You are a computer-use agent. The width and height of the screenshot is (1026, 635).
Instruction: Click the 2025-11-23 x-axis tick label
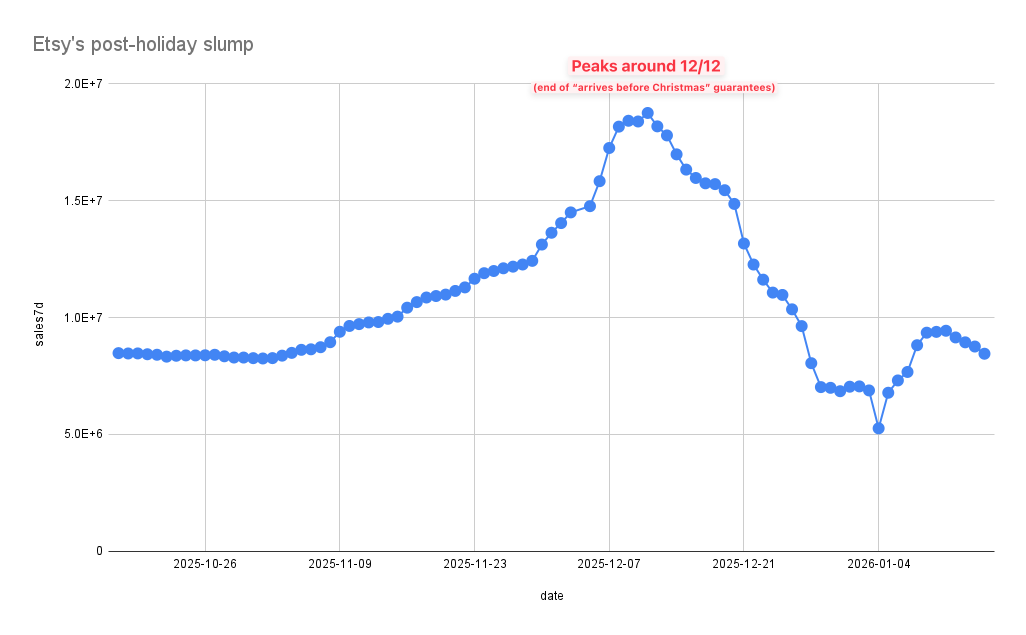click(x=474, y=565)
